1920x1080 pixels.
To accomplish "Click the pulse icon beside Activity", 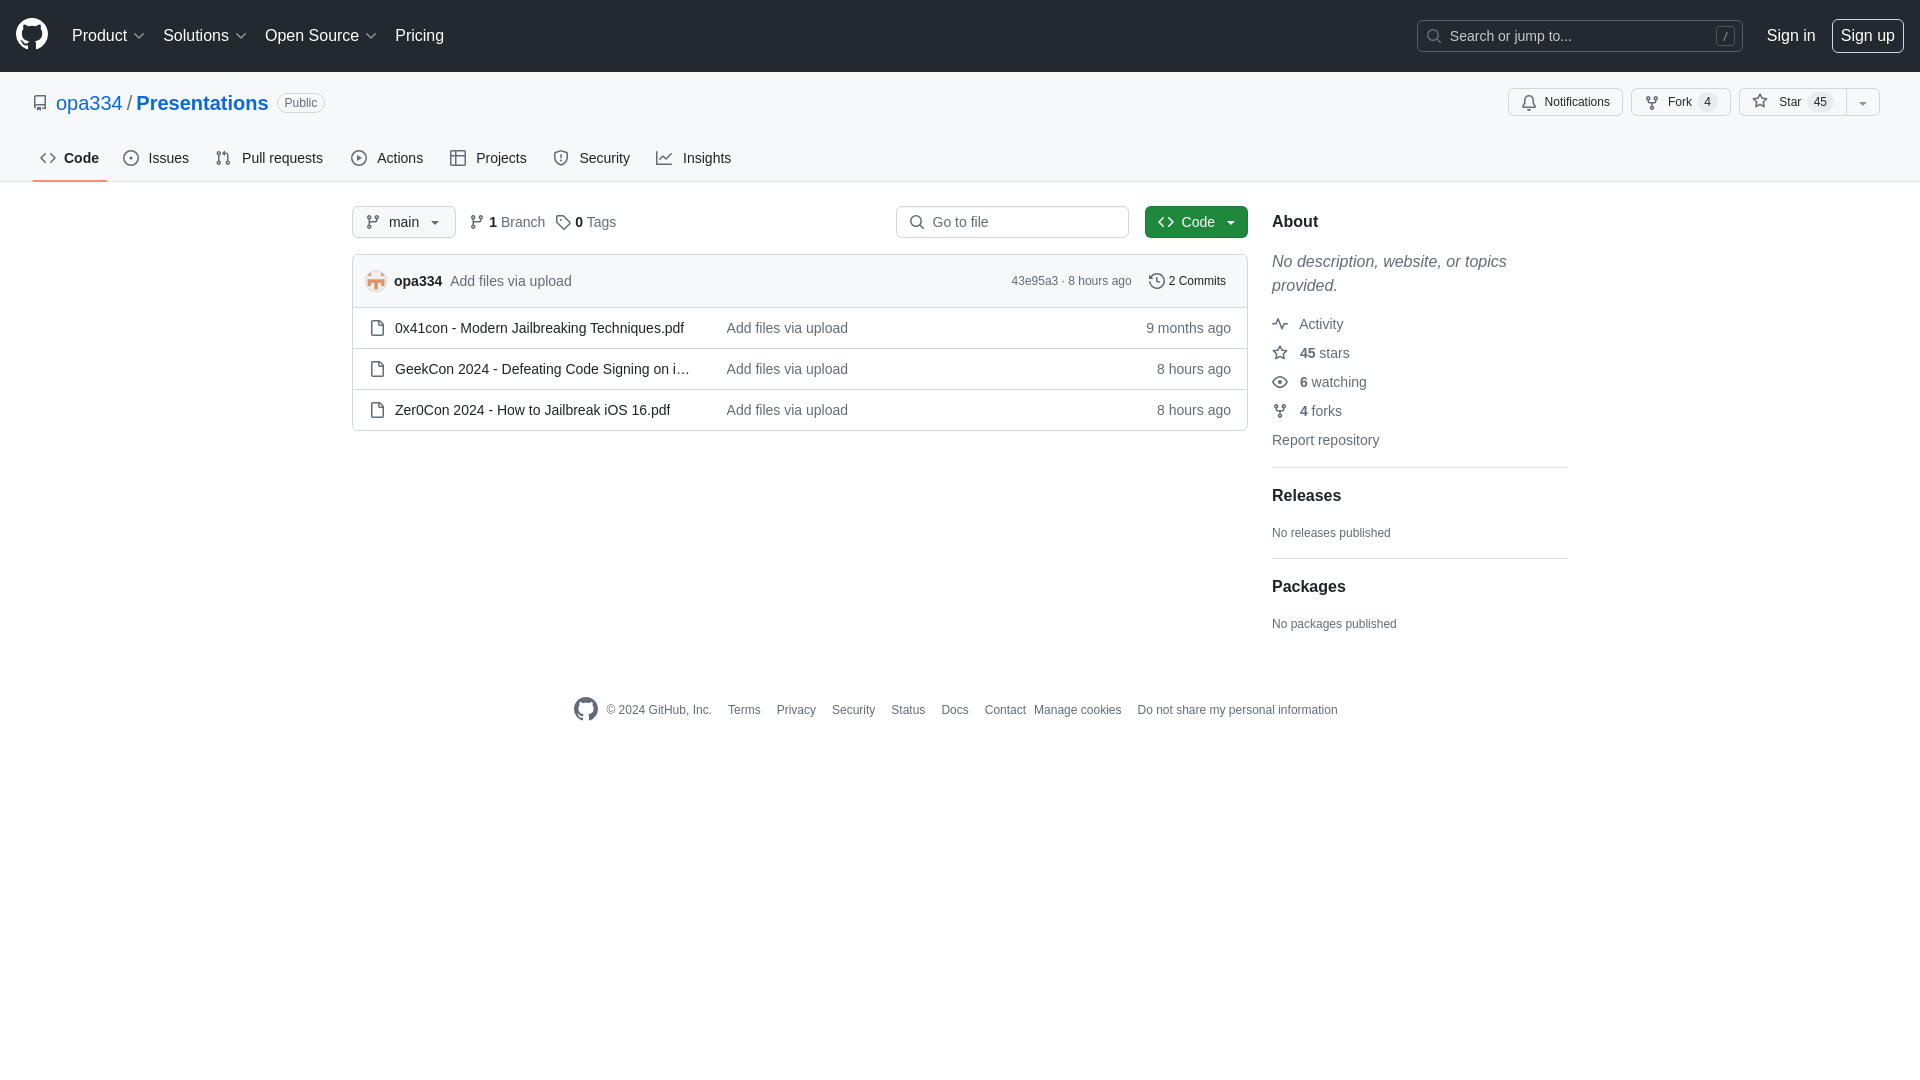I will pos(1280,324).
